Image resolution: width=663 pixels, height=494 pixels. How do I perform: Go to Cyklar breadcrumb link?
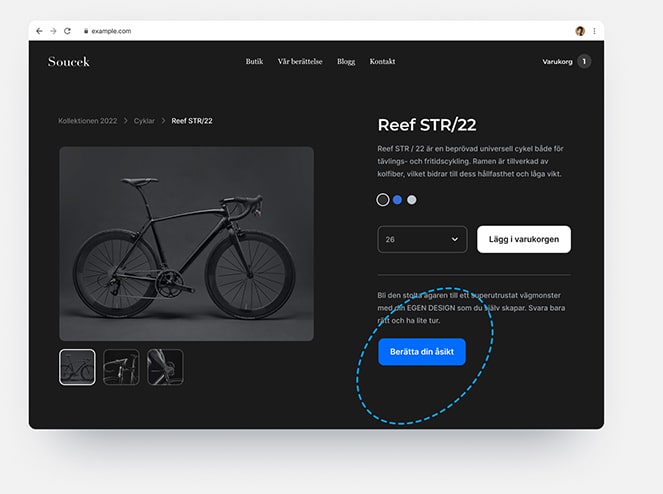click(144, 121)
